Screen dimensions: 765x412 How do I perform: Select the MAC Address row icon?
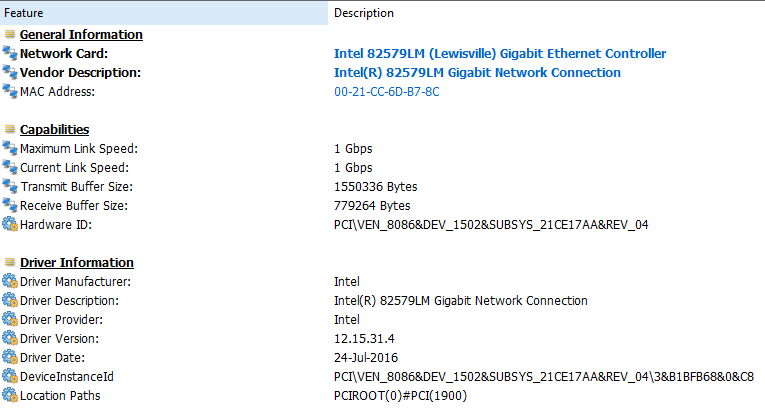point(10,91)
